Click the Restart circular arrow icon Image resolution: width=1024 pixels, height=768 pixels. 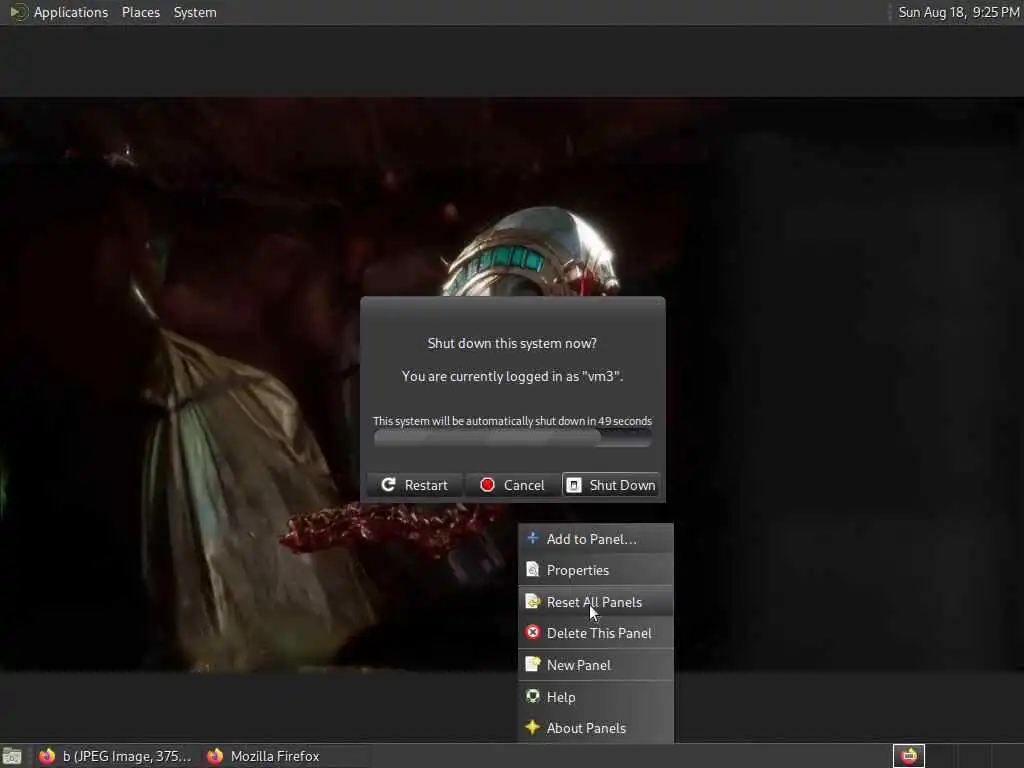pos(389,485)
